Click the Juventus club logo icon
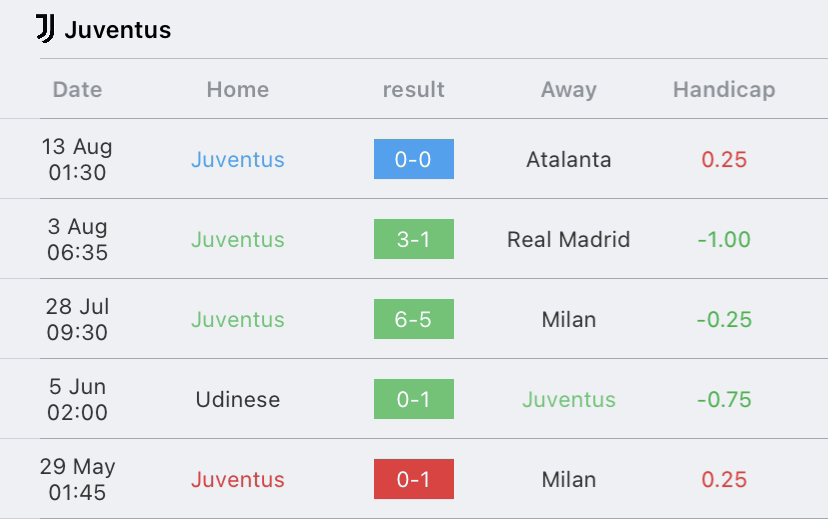The height and width of the screenshot is (519, 828). (45, 29)
